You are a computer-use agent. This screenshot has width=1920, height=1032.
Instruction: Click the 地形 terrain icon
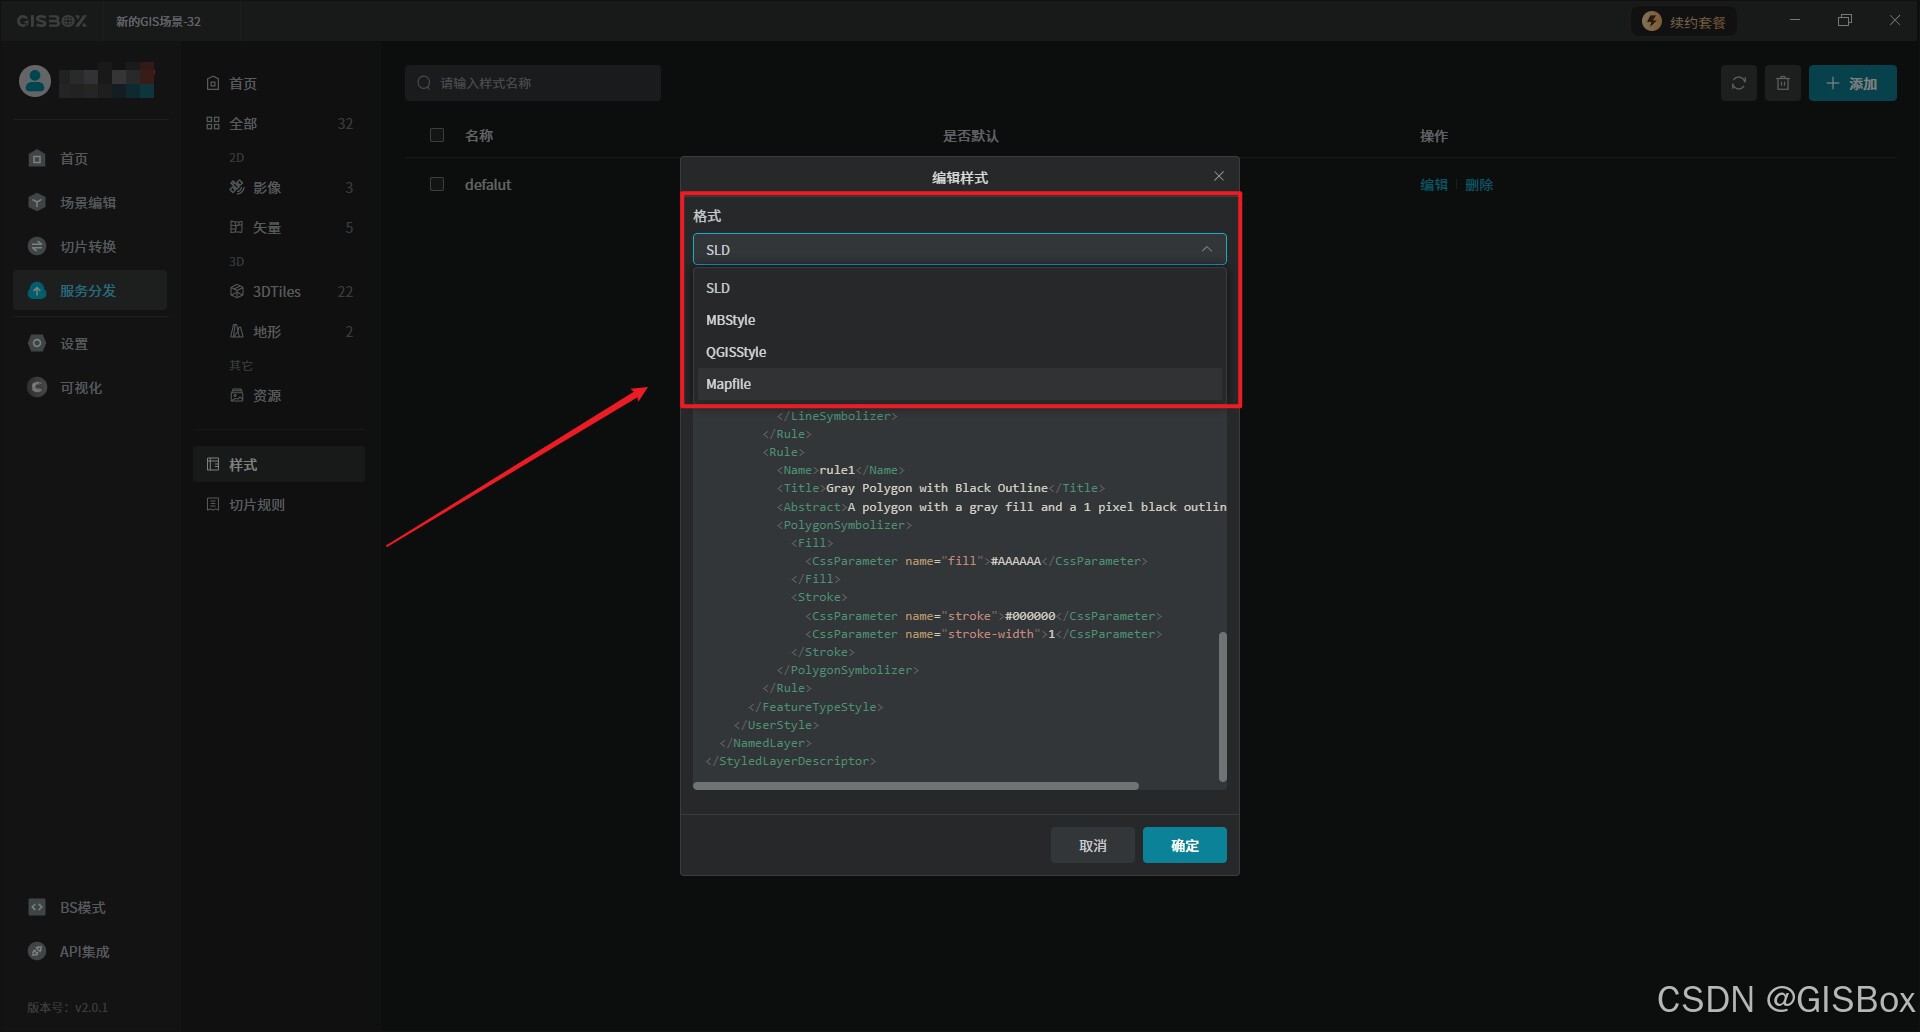[237, 331]
